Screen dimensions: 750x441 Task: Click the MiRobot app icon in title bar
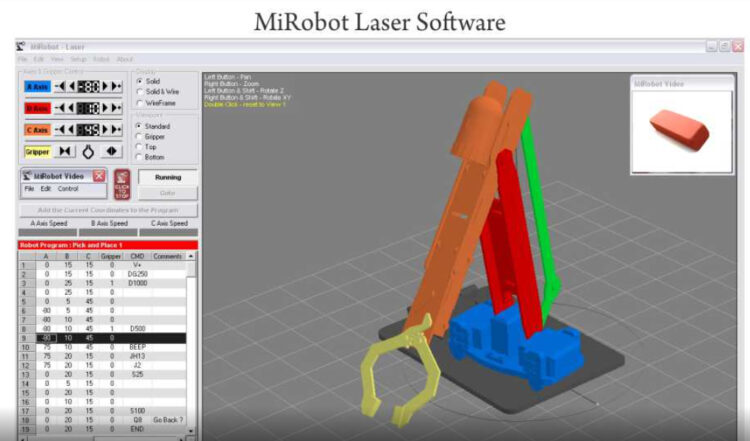tap(21, 46)
